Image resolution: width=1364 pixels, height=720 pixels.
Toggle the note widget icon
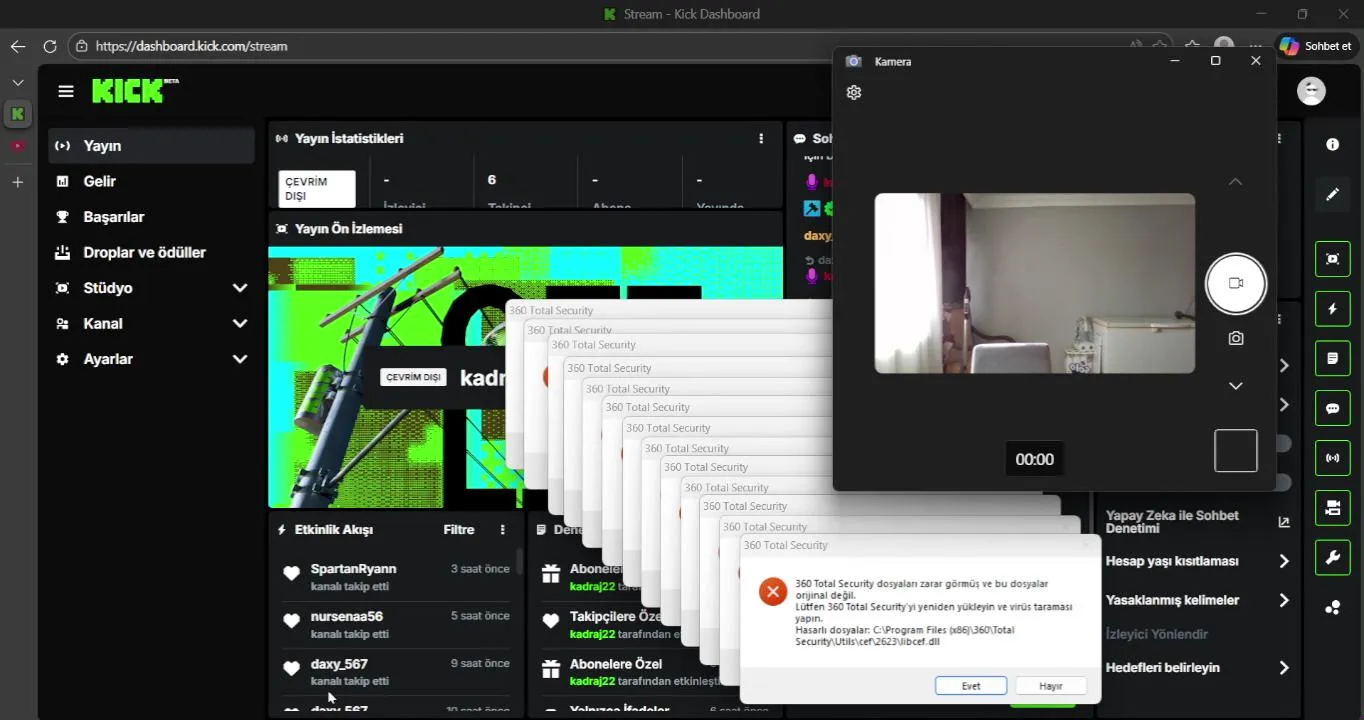1332,358
